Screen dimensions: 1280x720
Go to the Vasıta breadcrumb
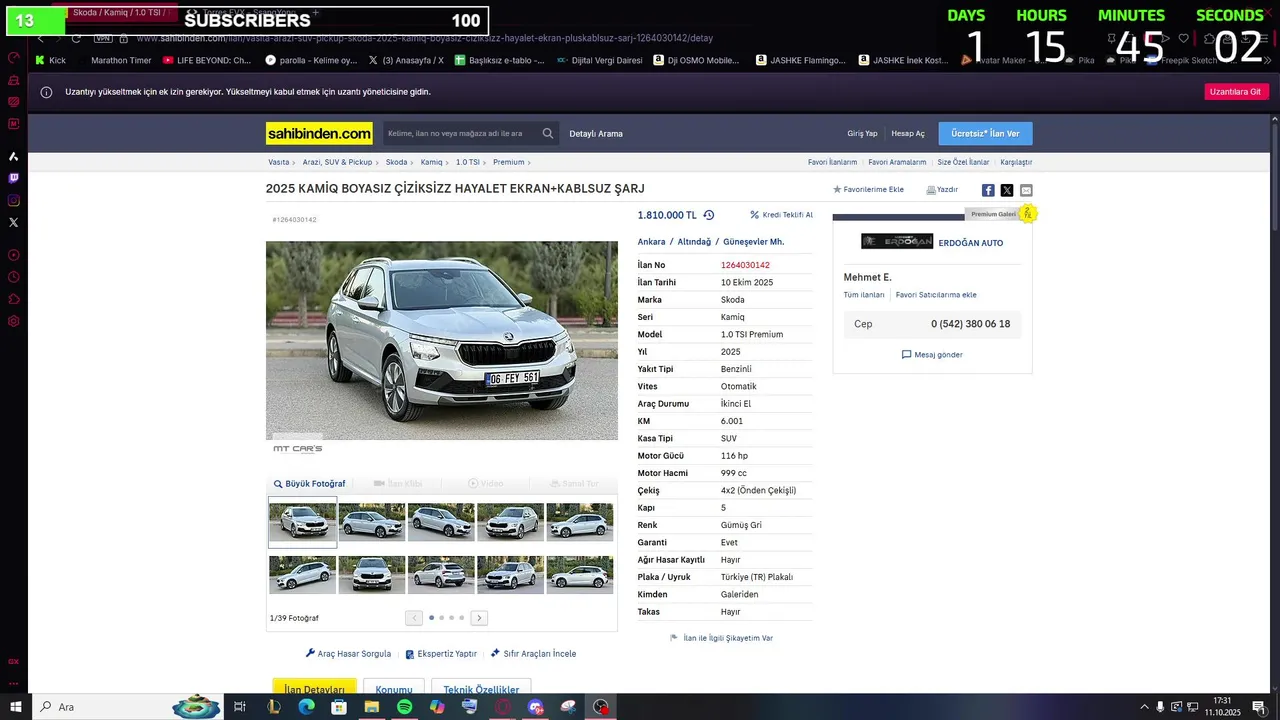point(279,162)
